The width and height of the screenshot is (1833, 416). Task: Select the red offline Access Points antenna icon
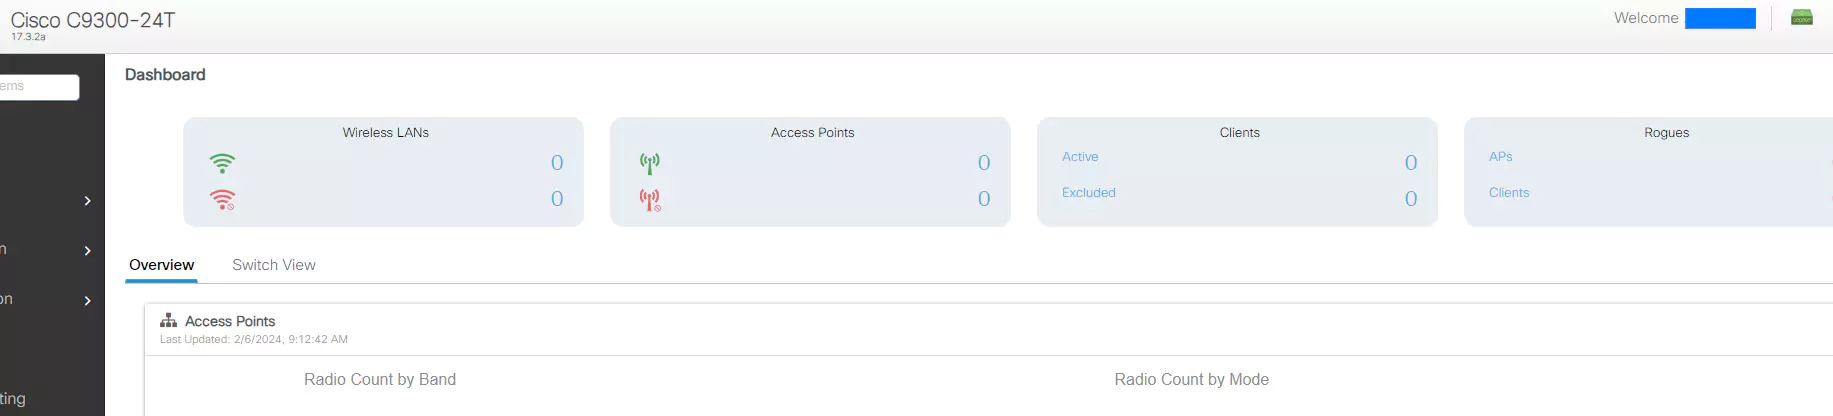pyautogui.click(x=650, y=200)
